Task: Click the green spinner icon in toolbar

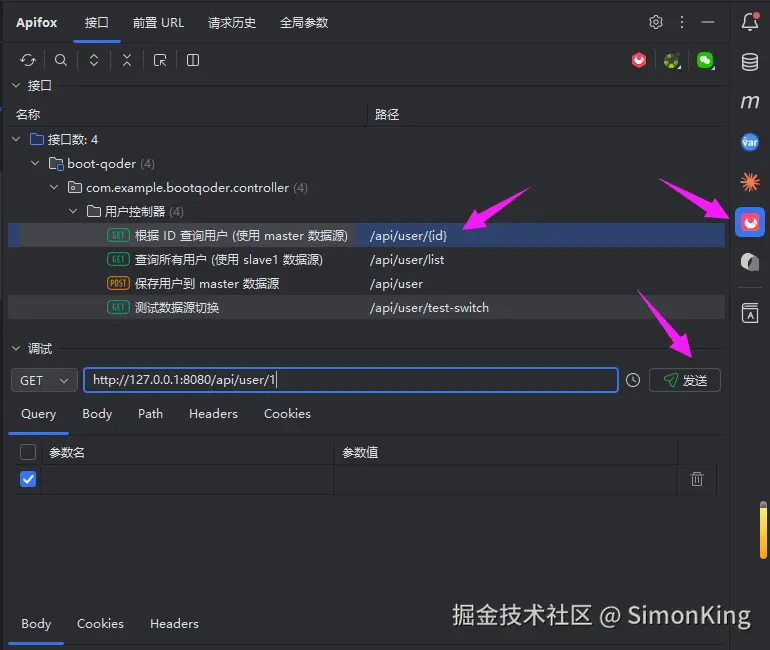Action: pos(672,61)
